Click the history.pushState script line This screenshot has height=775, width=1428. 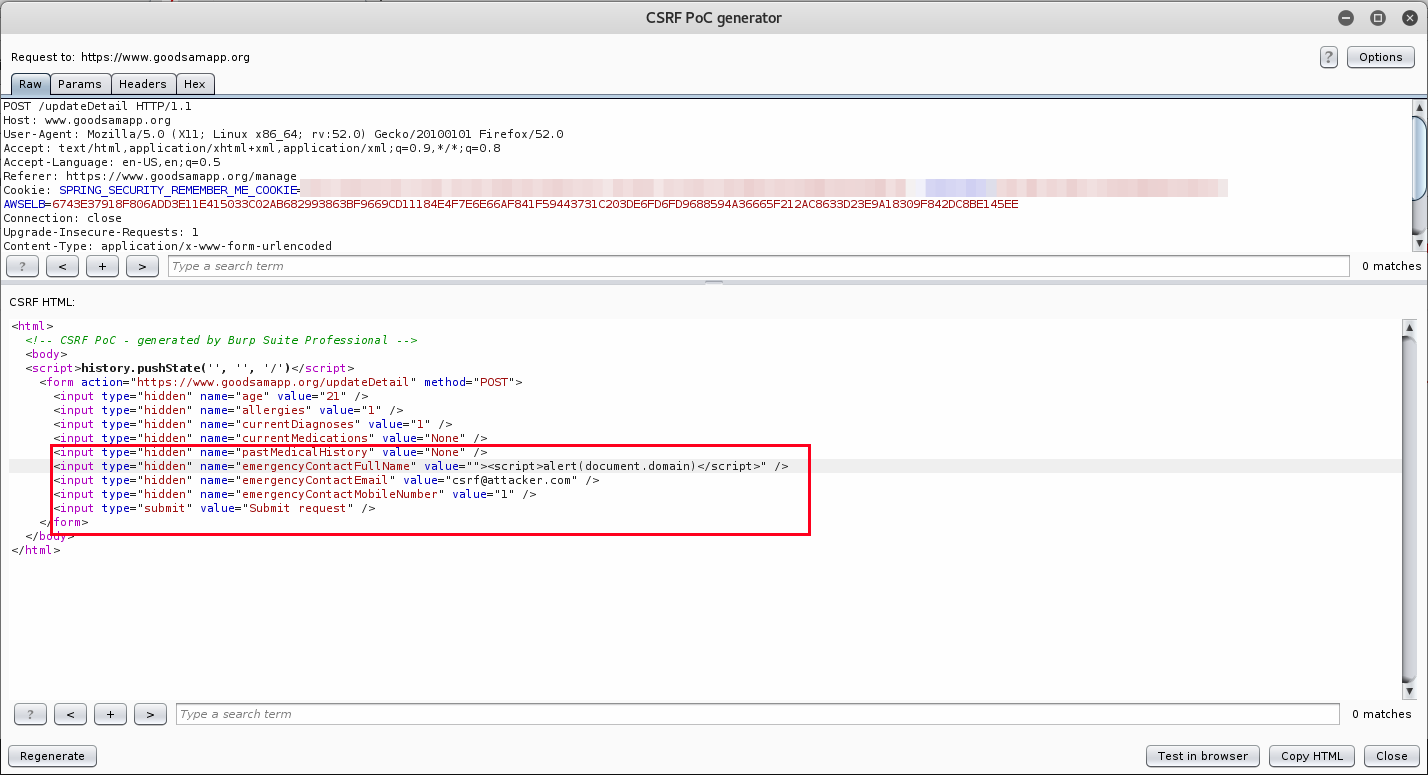tap(190, 368)
